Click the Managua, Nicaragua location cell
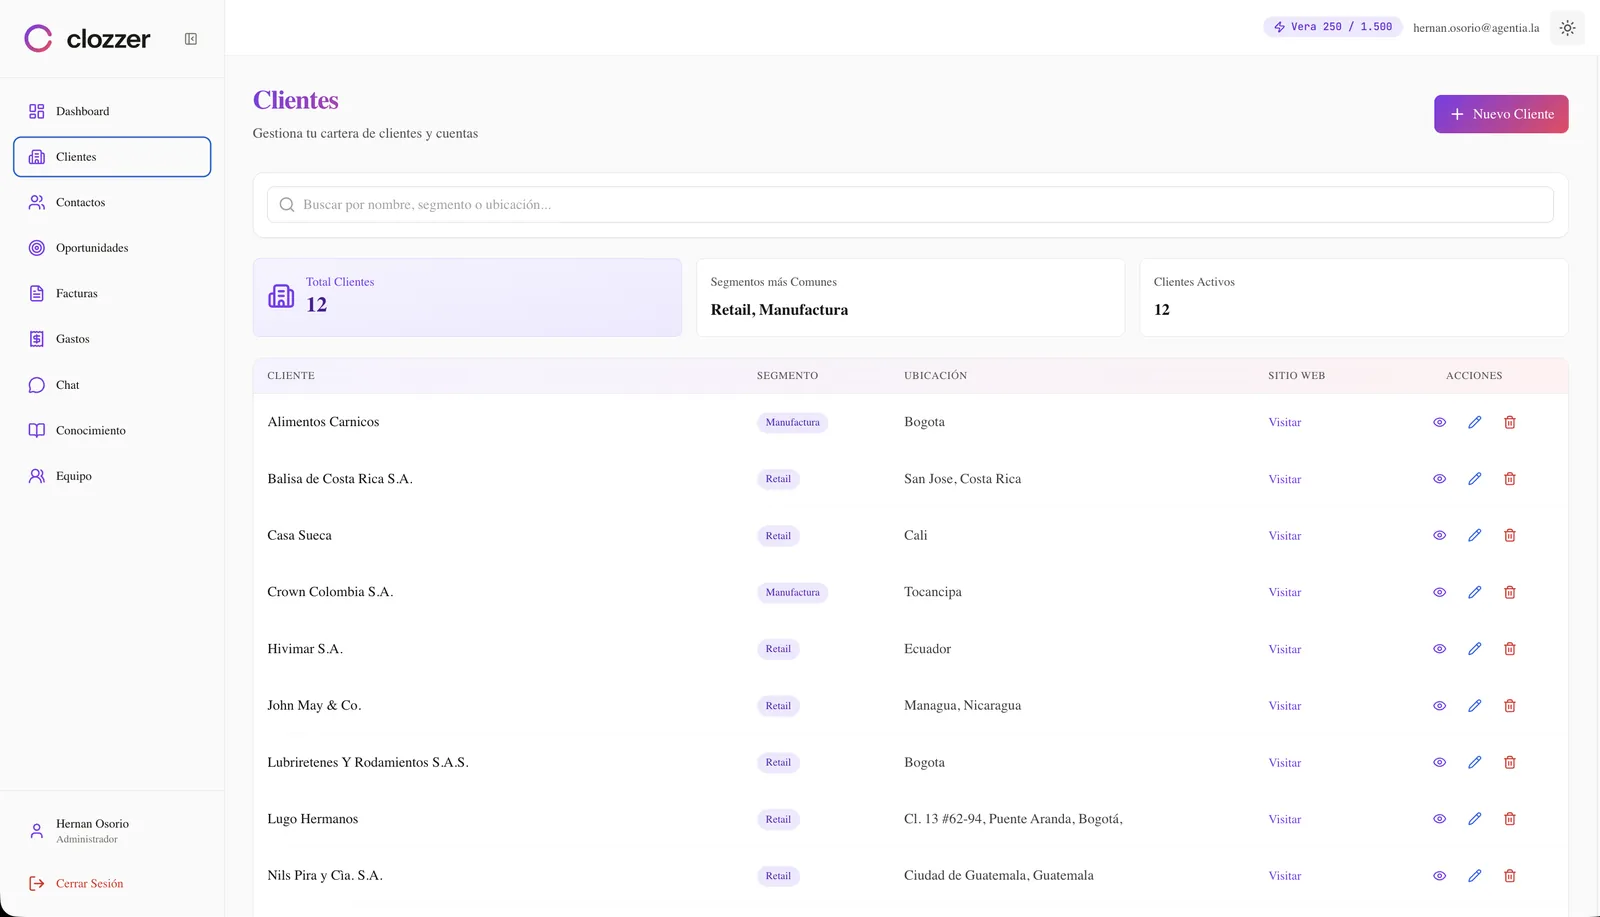Viewport: 1600px width, 917px height. (x=962, y=706)
